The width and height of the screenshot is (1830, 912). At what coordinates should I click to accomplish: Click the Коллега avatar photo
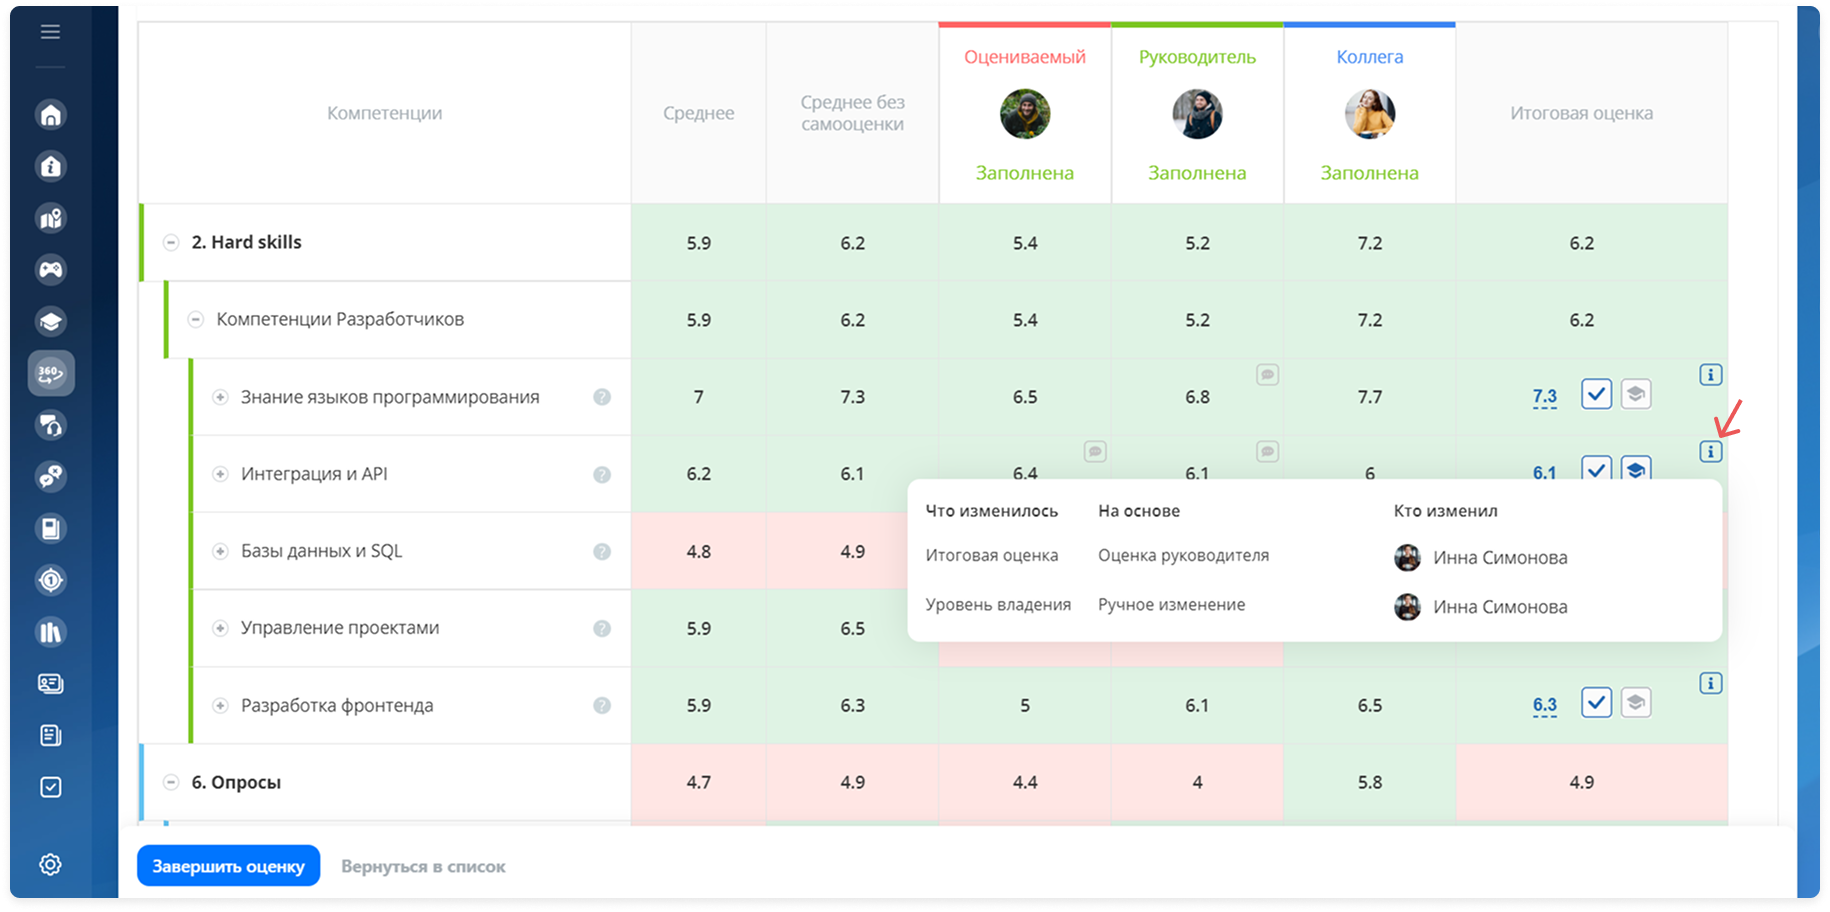click(x=1369, y=114)
